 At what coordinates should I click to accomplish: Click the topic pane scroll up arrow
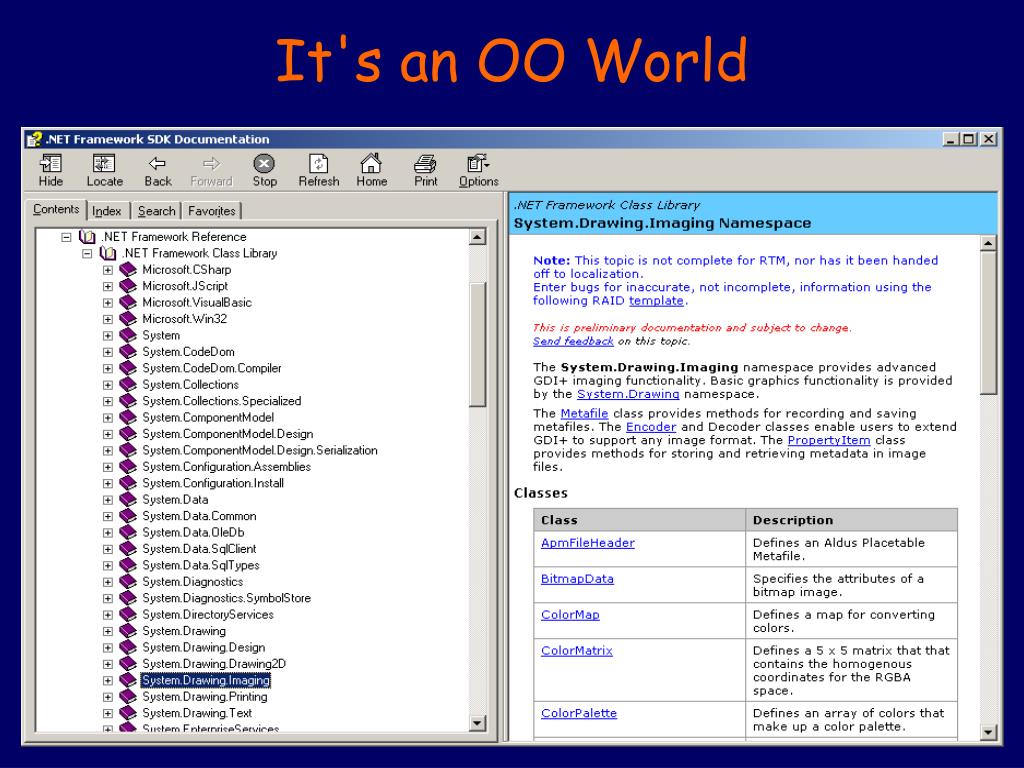tap(989, 244)
